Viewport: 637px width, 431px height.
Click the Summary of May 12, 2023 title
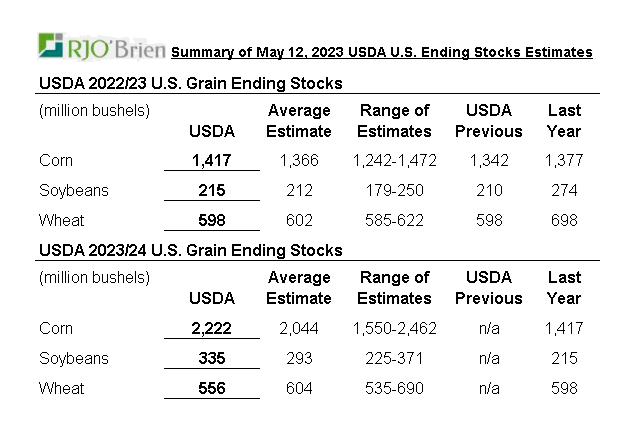(x=381, y=52)
